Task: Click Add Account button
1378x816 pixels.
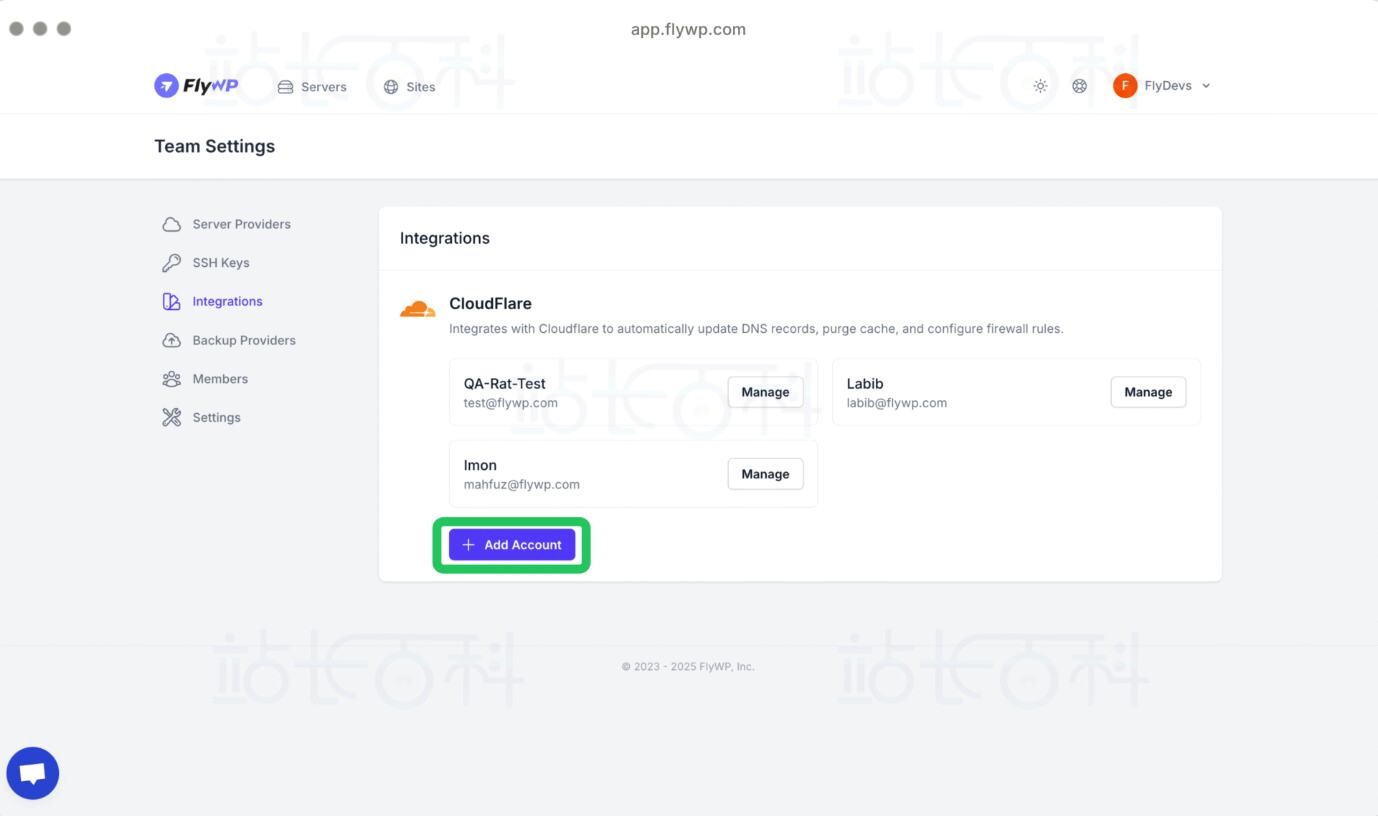Action: click(512, 545)
